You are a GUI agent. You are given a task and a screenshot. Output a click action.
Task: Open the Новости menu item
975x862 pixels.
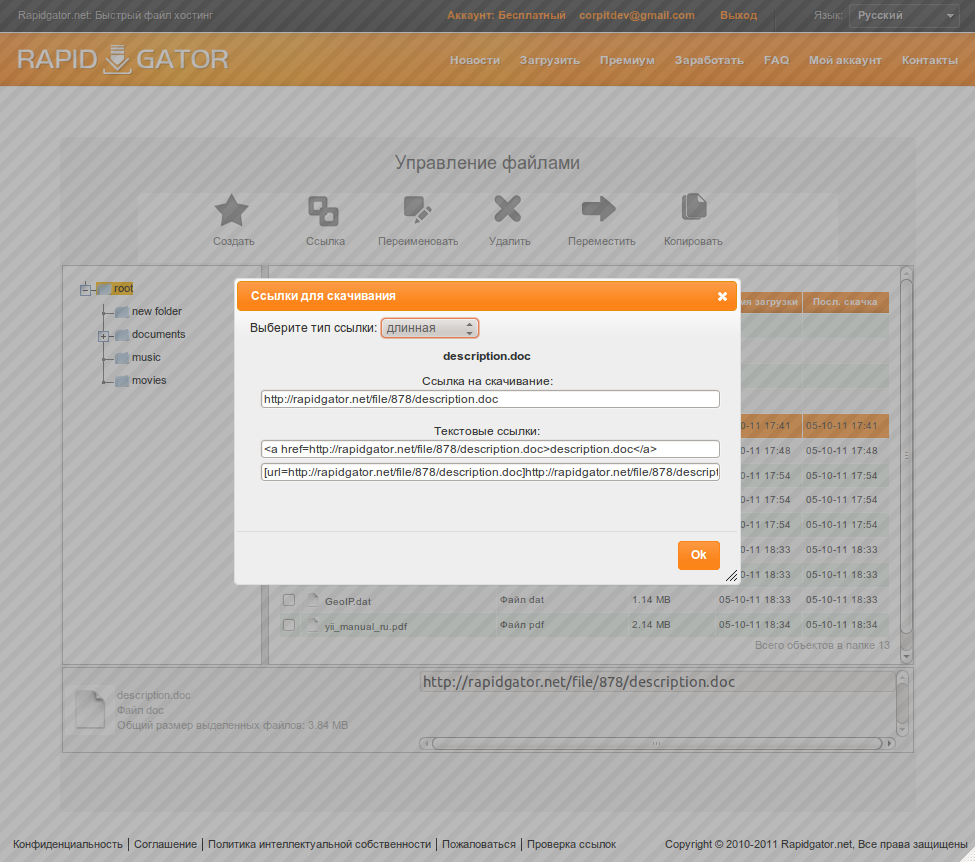(475, 60)
